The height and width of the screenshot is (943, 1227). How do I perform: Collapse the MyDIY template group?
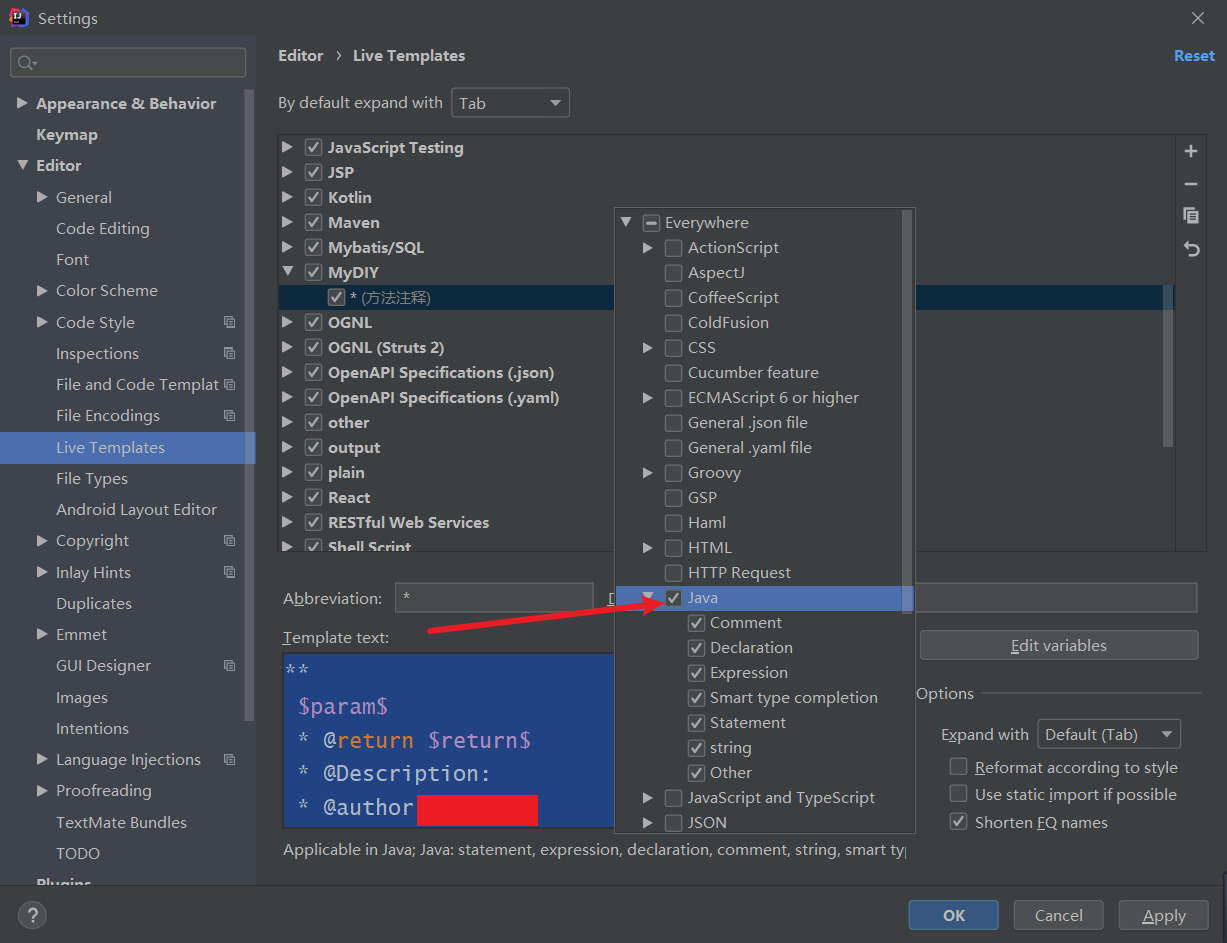pos(288,272)
